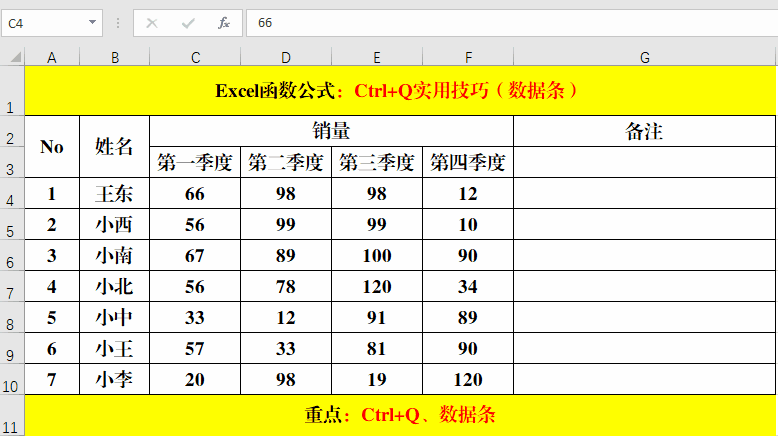Click the footer cell 重点: Ctrl+Q、数据条
The width and height of the screenshot is (778, 436).
(x=400, y=415)
